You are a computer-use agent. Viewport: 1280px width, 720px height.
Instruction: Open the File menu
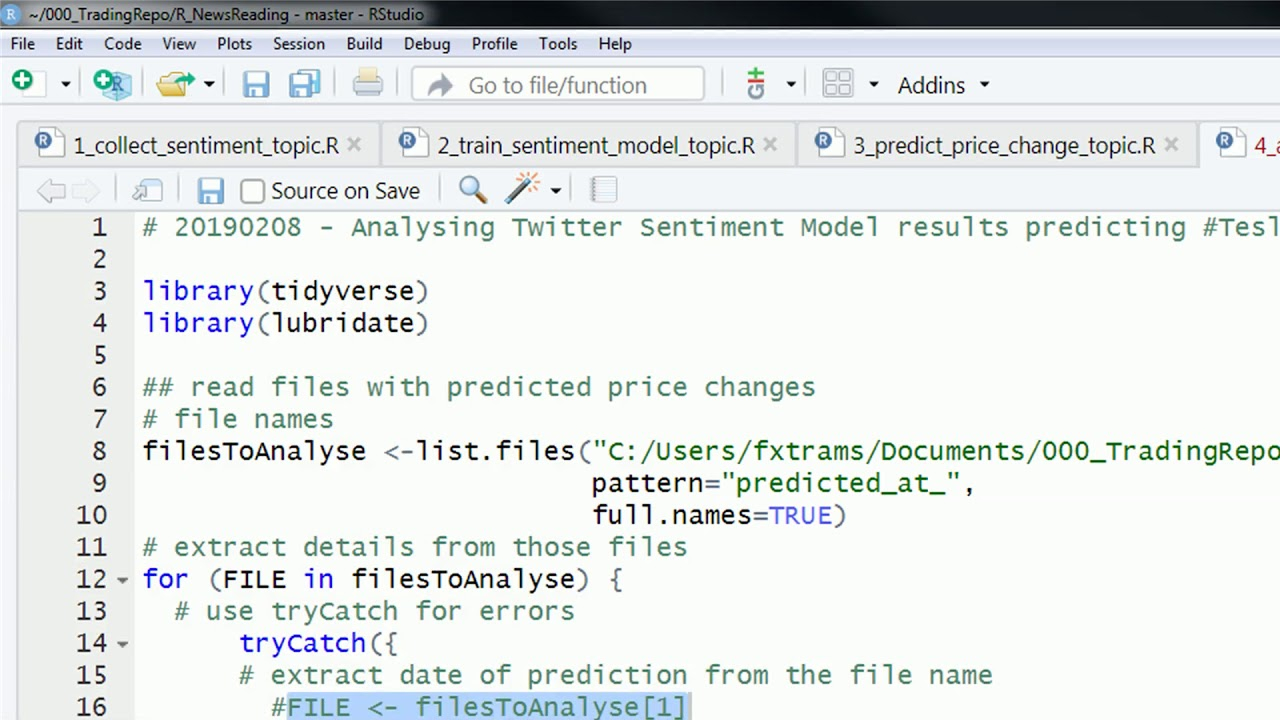tap(23, 44)
